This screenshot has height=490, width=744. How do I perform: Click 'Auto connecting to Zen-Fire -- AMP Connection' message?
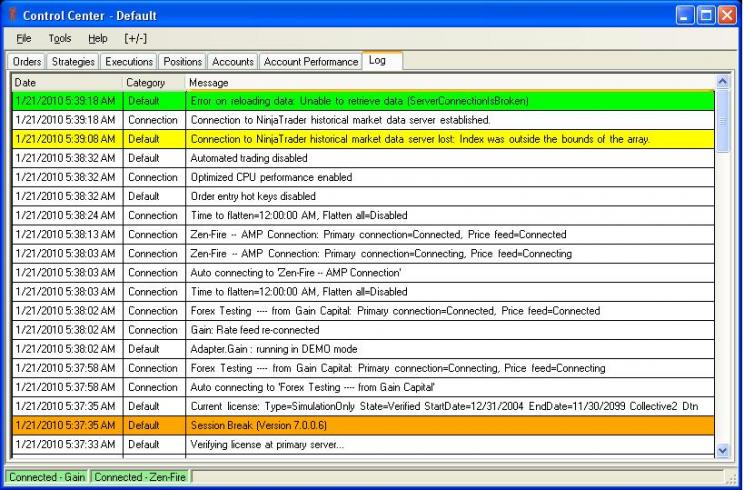point(296,273)
